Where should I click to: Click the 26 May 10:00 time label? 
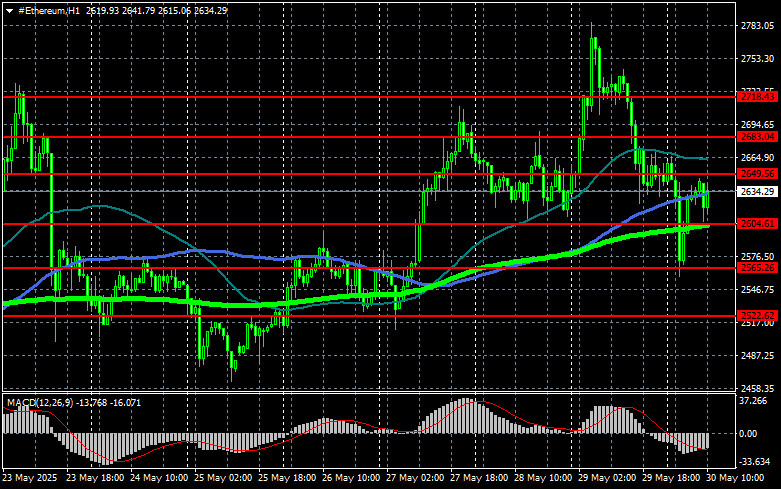pyautogui.click(x=351, y=478)
